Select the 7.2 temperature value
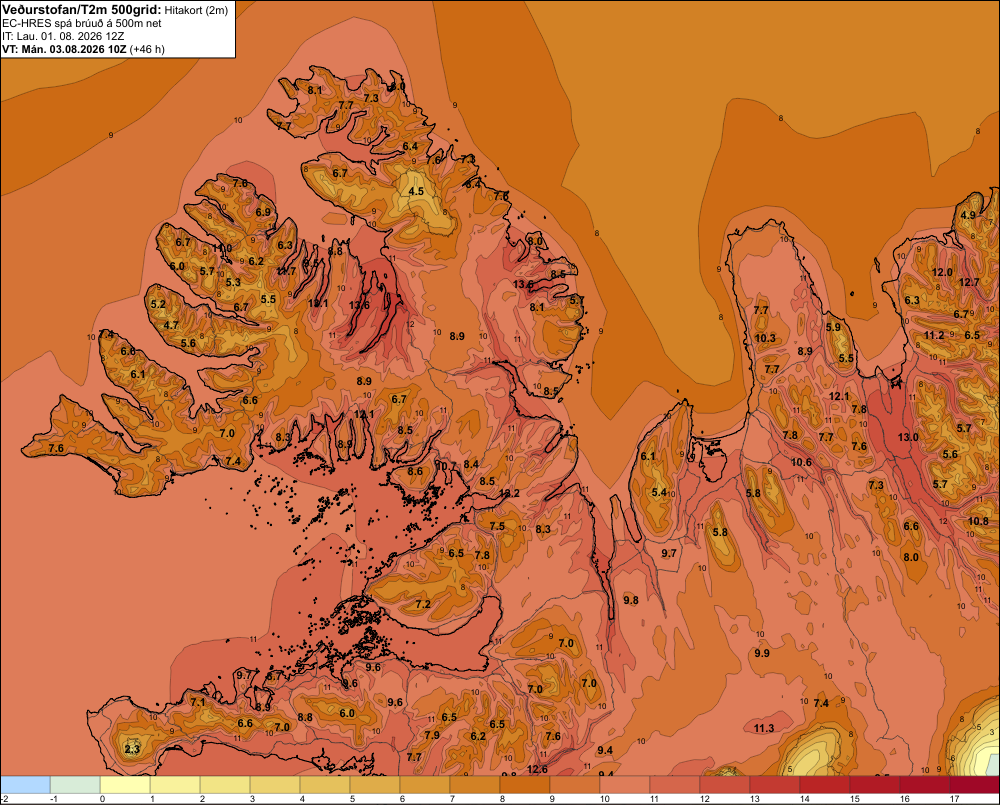The height and width of the screenshot is (805, 1000). click(x=423, y=604)
